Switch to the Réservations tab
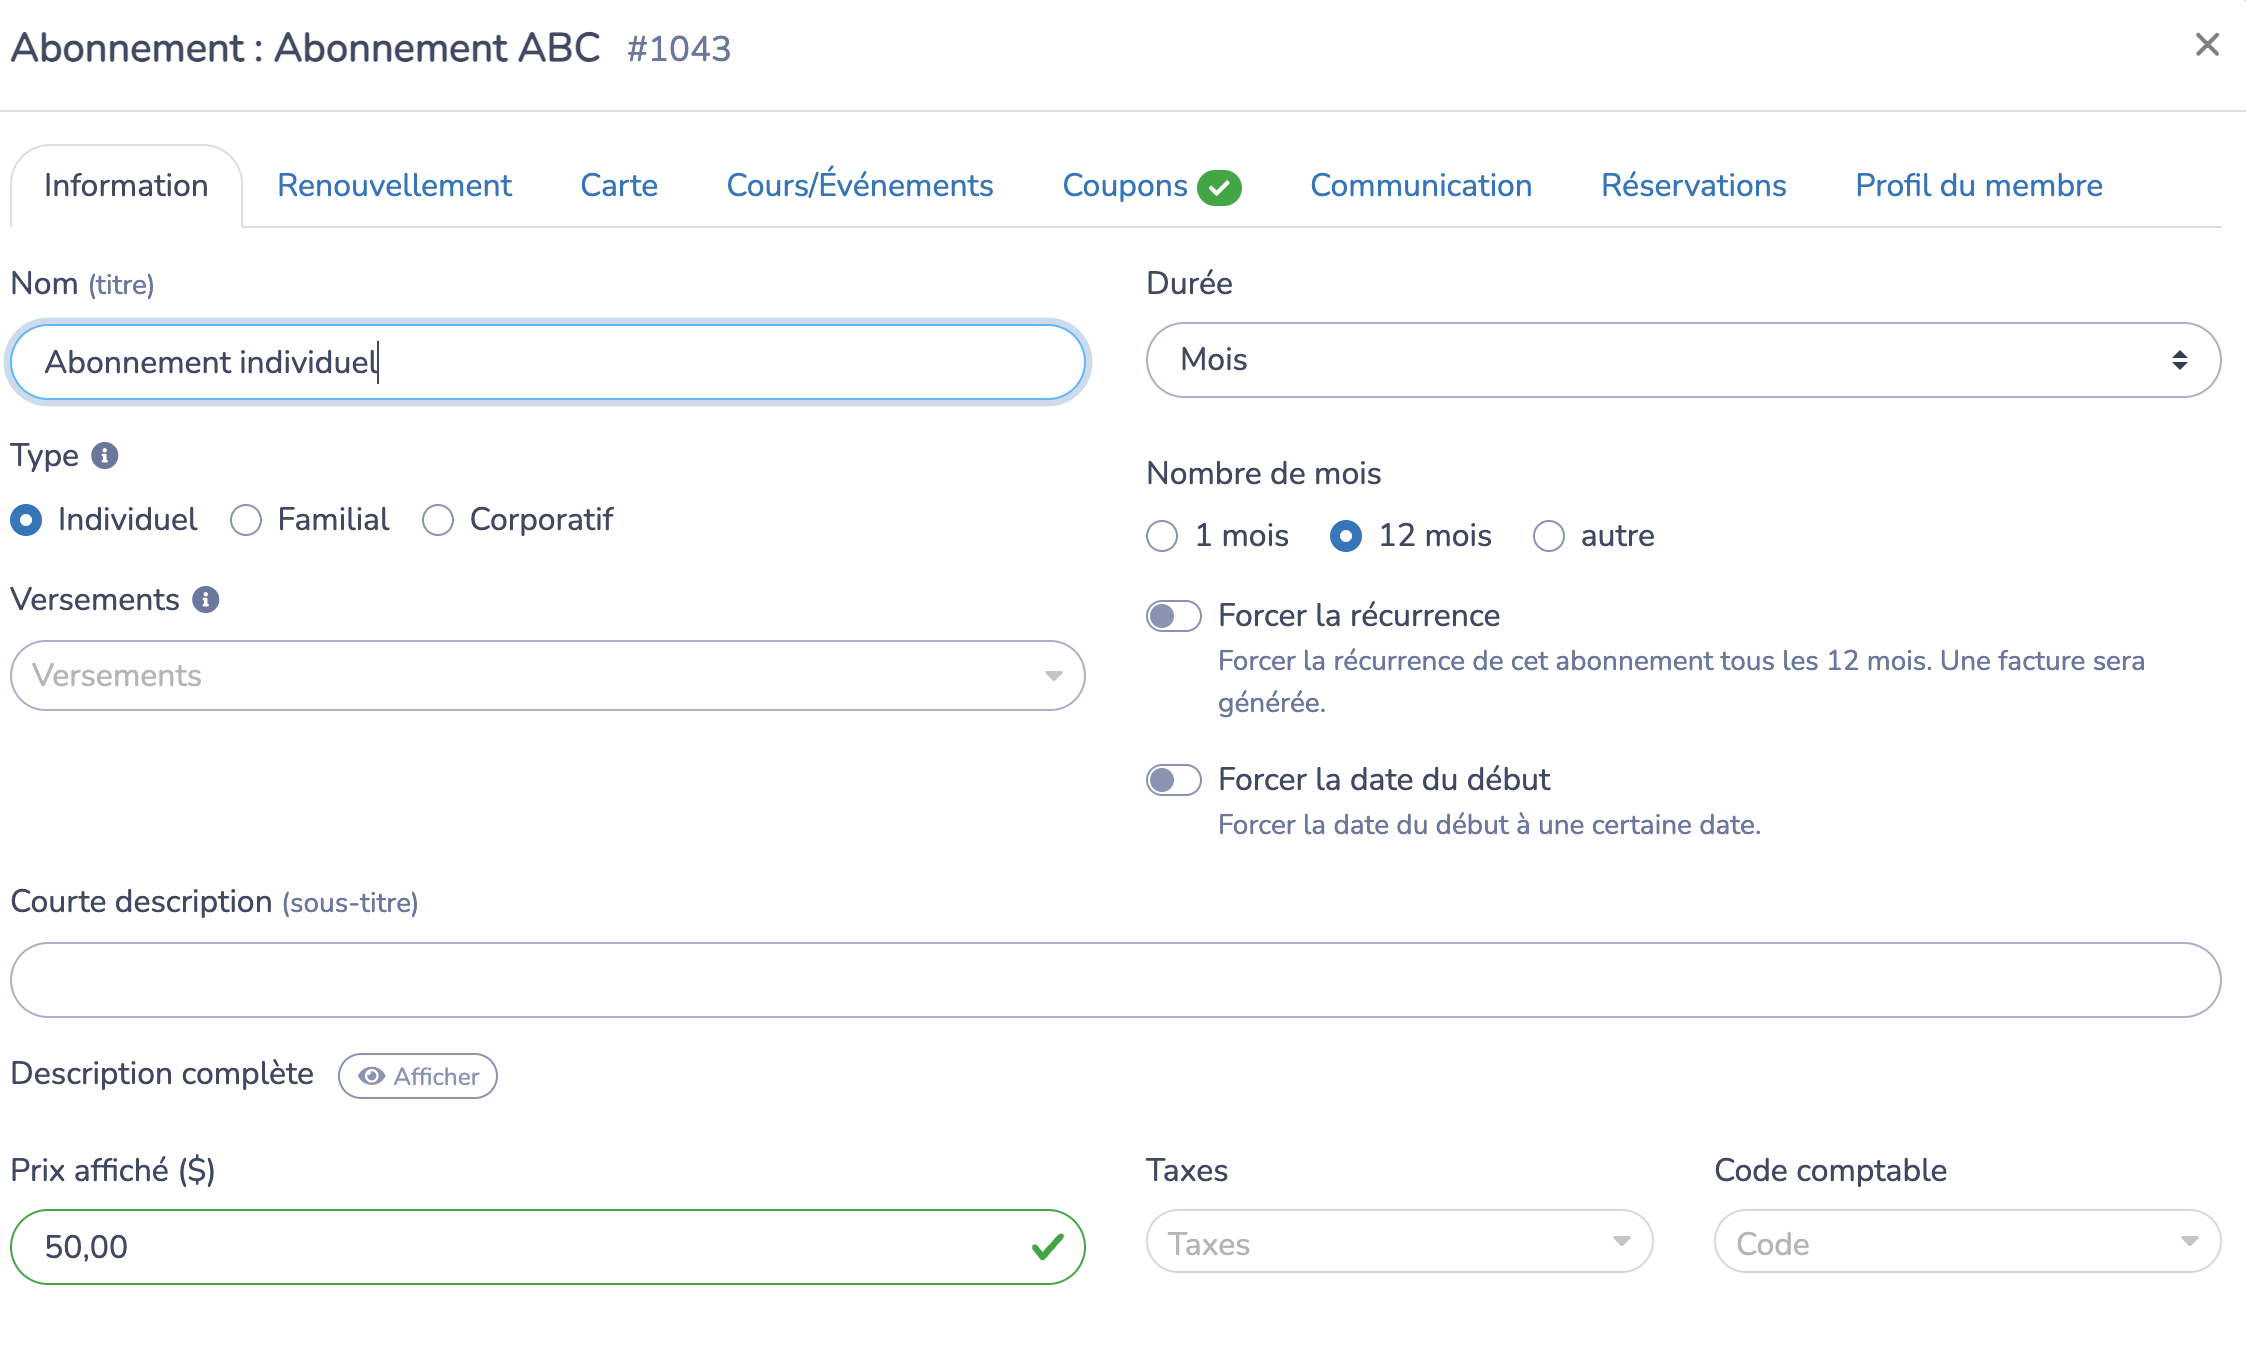This screenshot has height=1366, width=2246. [x=1694, y=186]
